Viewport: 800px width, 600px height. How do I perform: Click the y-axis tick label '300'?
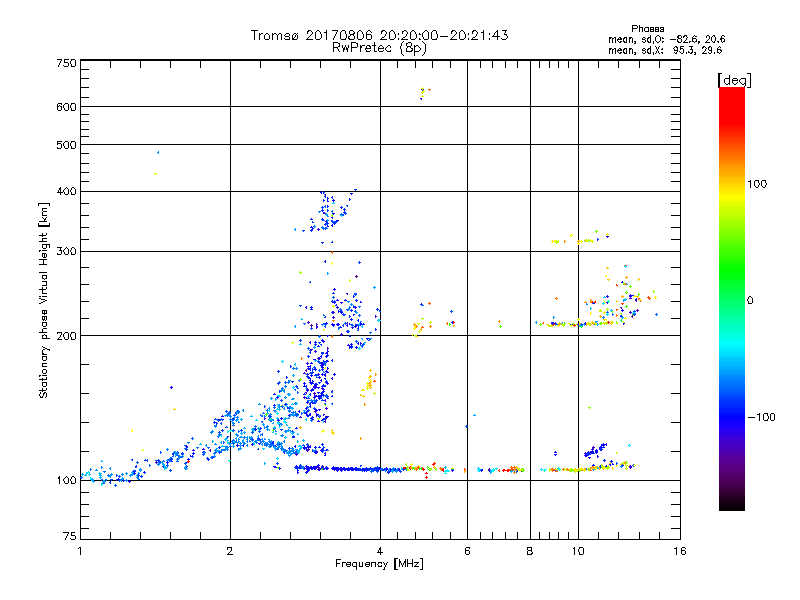click(x=67, y=251)
